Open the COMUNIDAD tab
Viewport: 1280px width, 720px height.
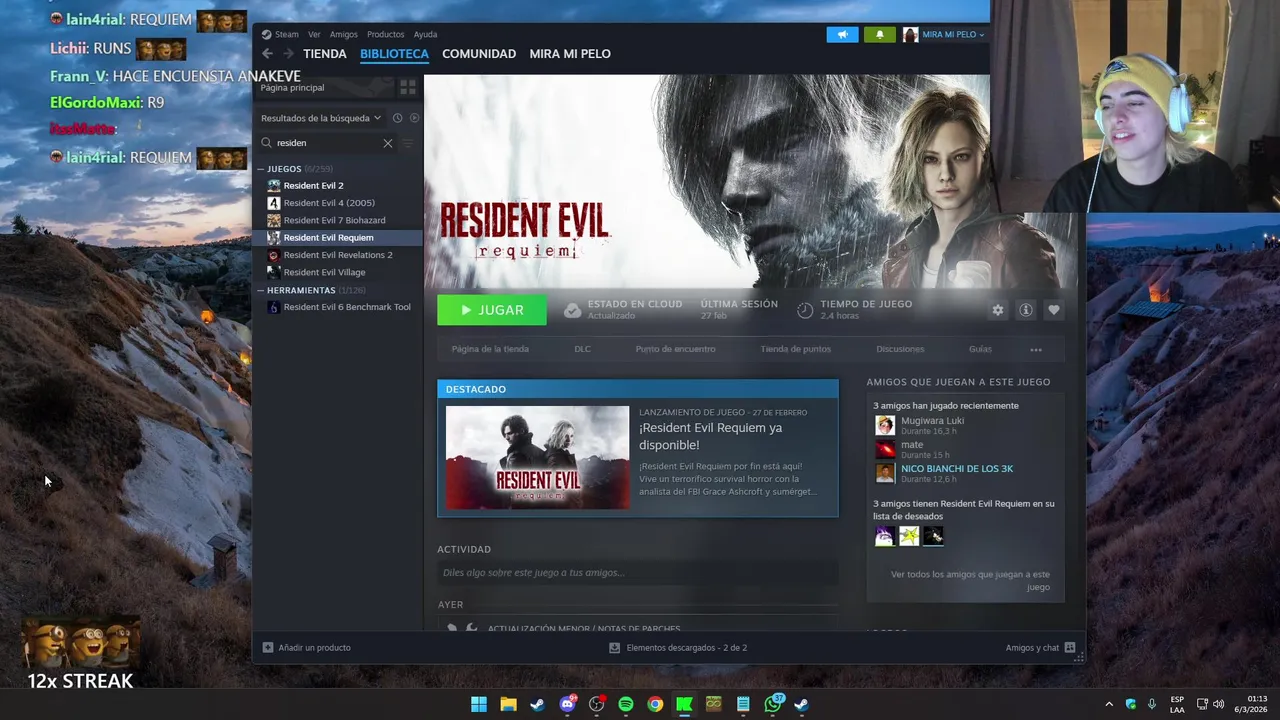click(479, 54)
